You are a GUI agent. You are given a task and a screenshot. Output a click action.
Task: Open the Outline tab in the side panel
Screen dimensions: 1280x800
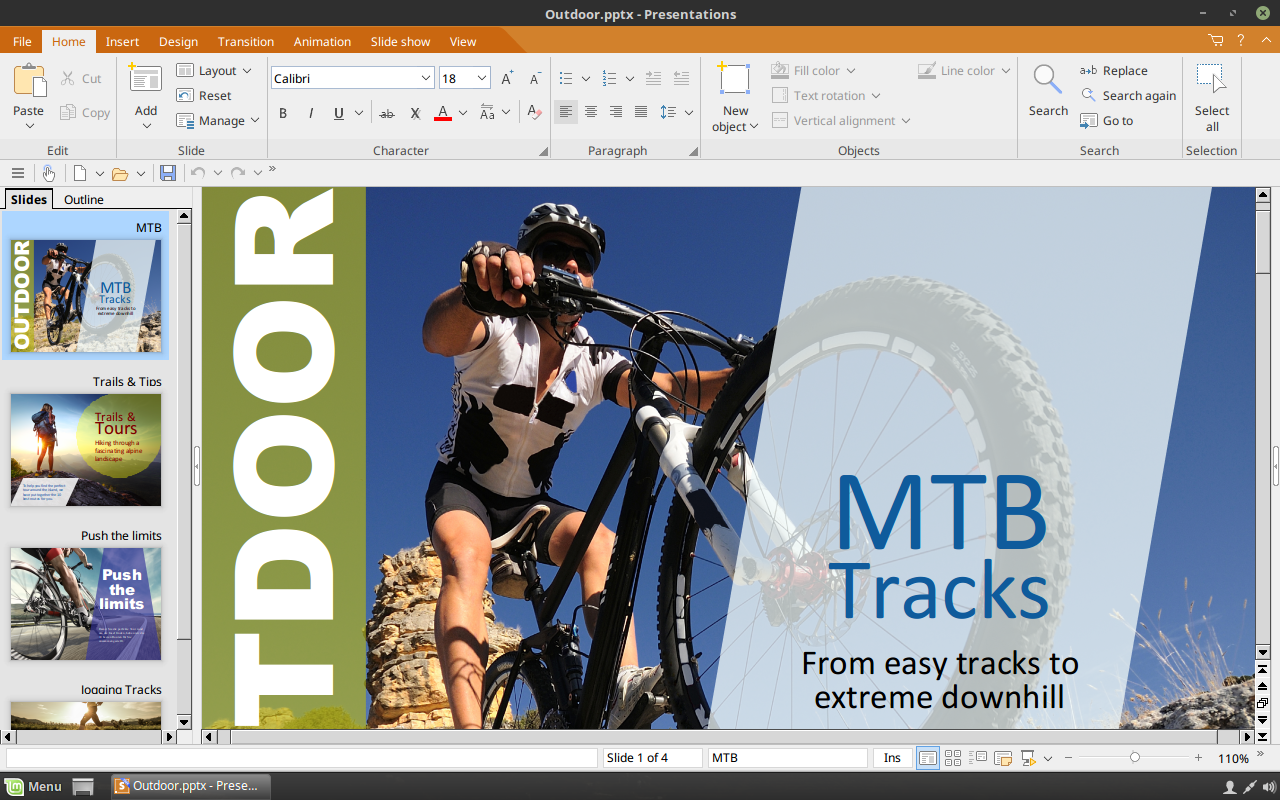[84, 199]
